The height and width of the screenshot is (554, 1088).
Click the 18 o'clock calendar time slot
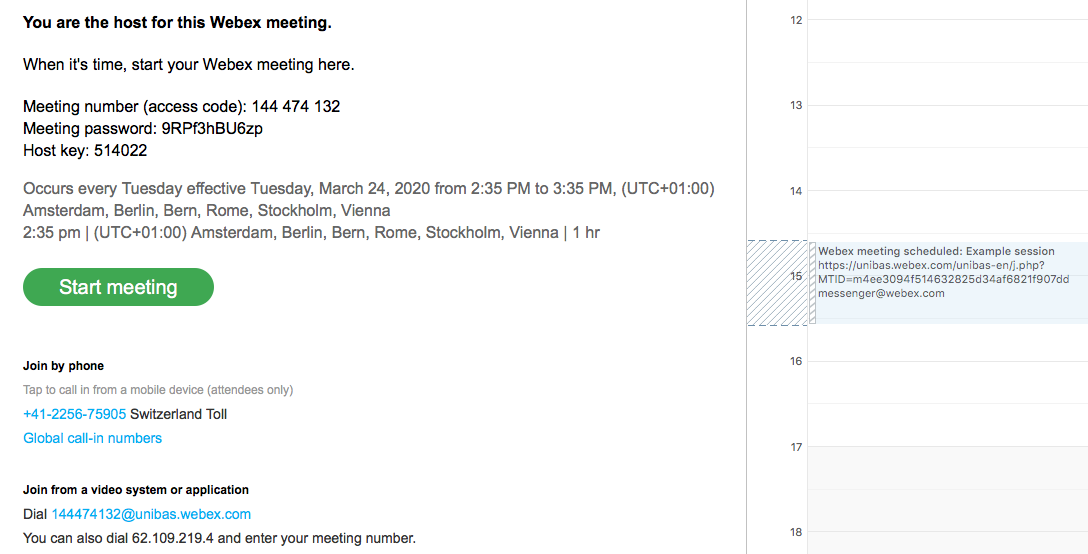946,538
